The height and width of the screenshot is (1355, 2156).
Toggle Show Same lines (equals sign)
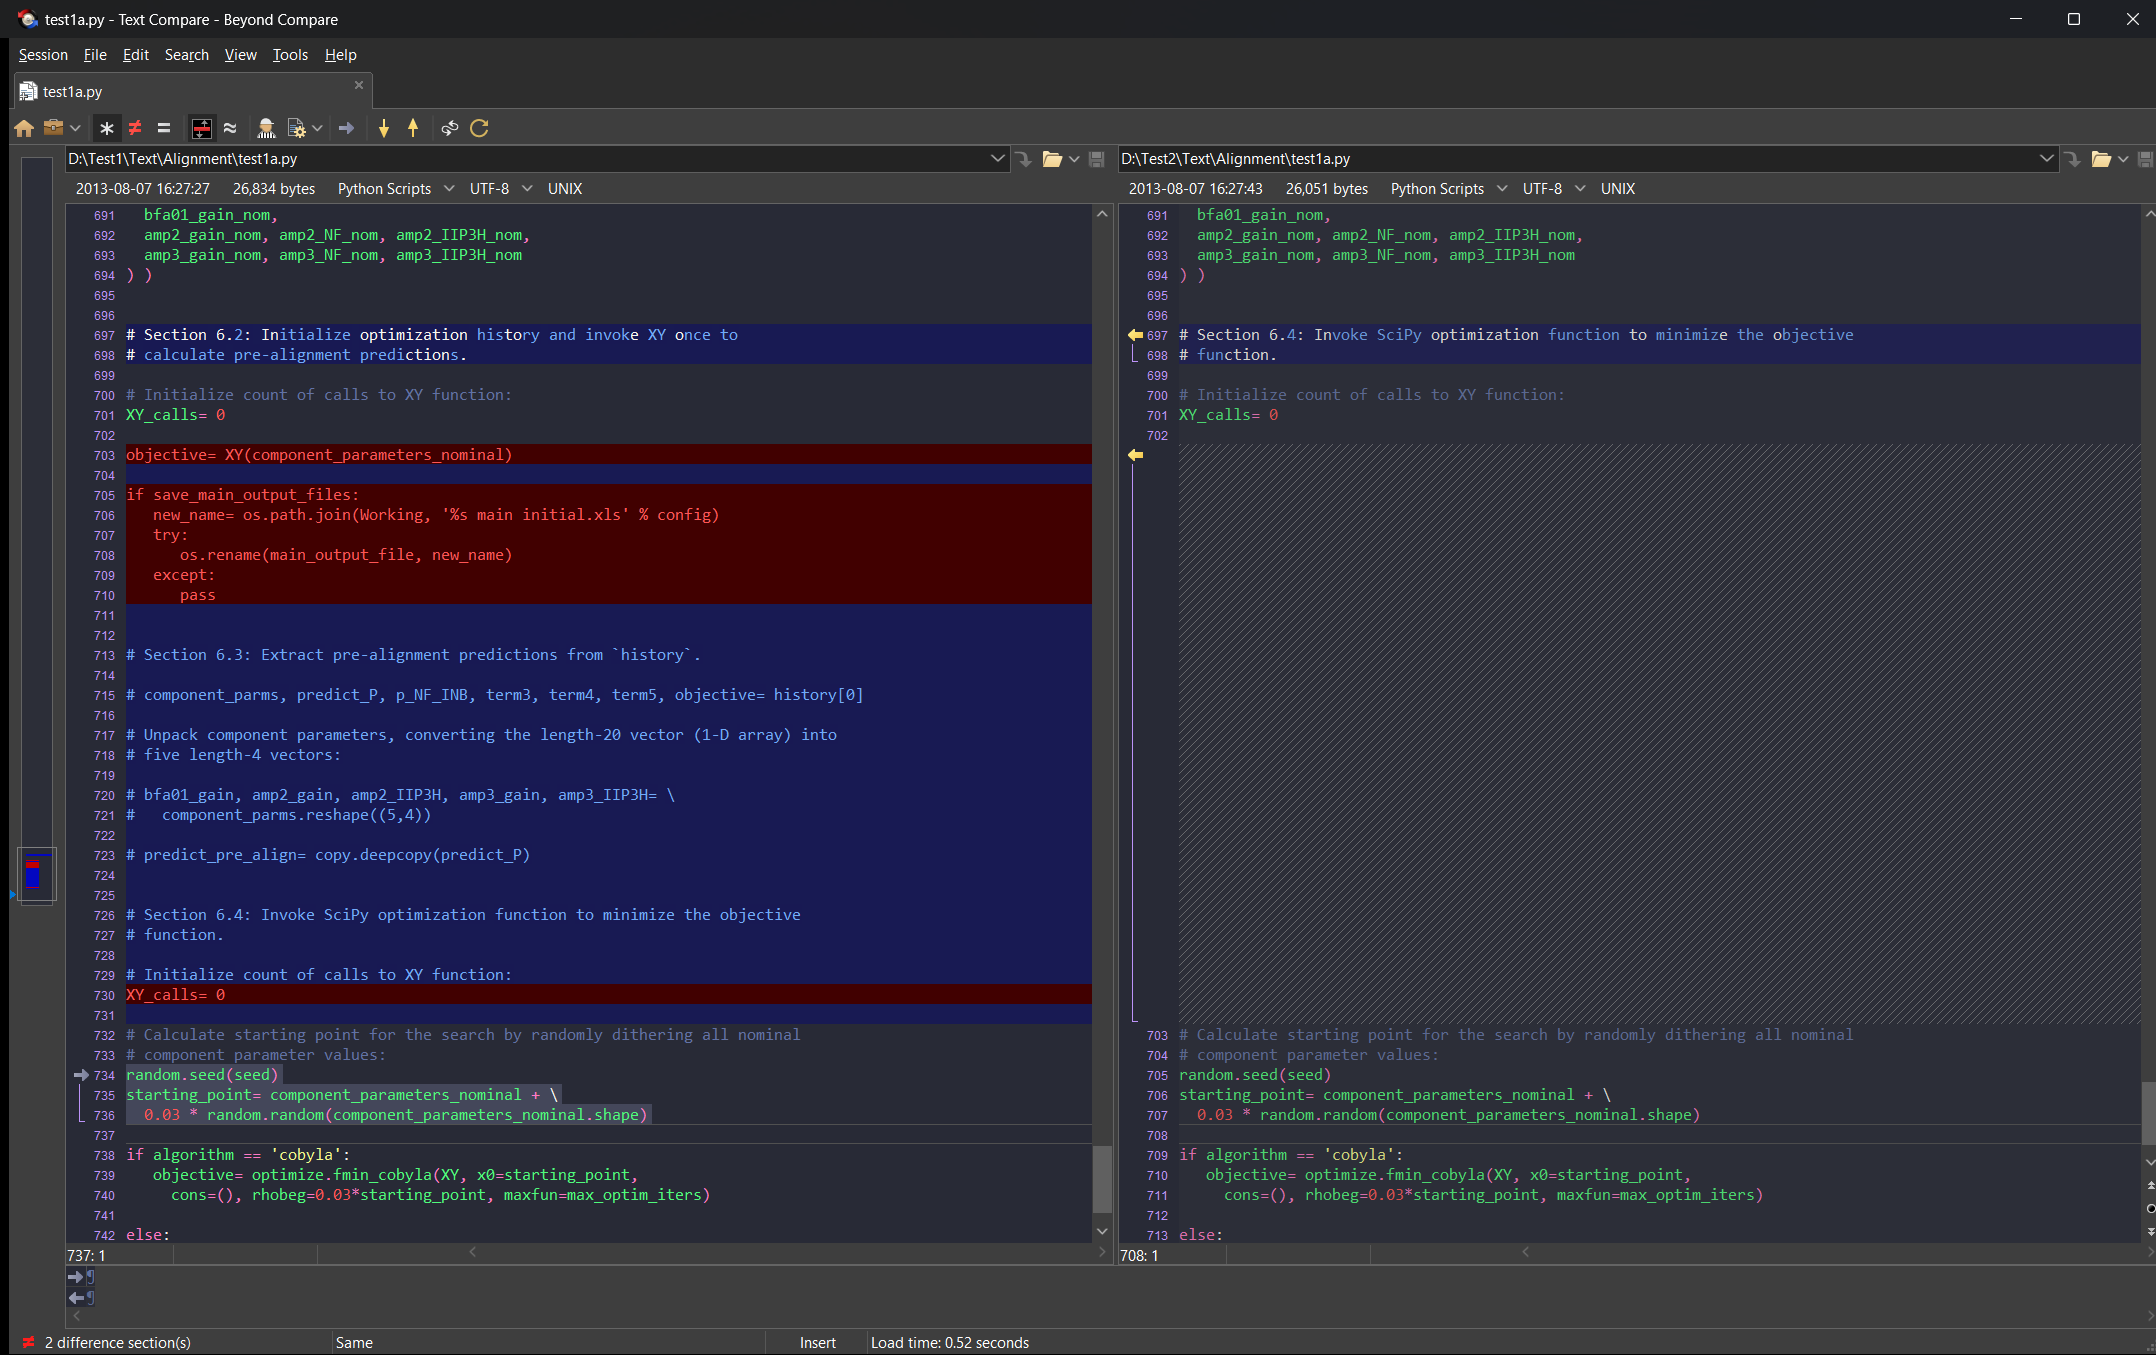[164, 128]
